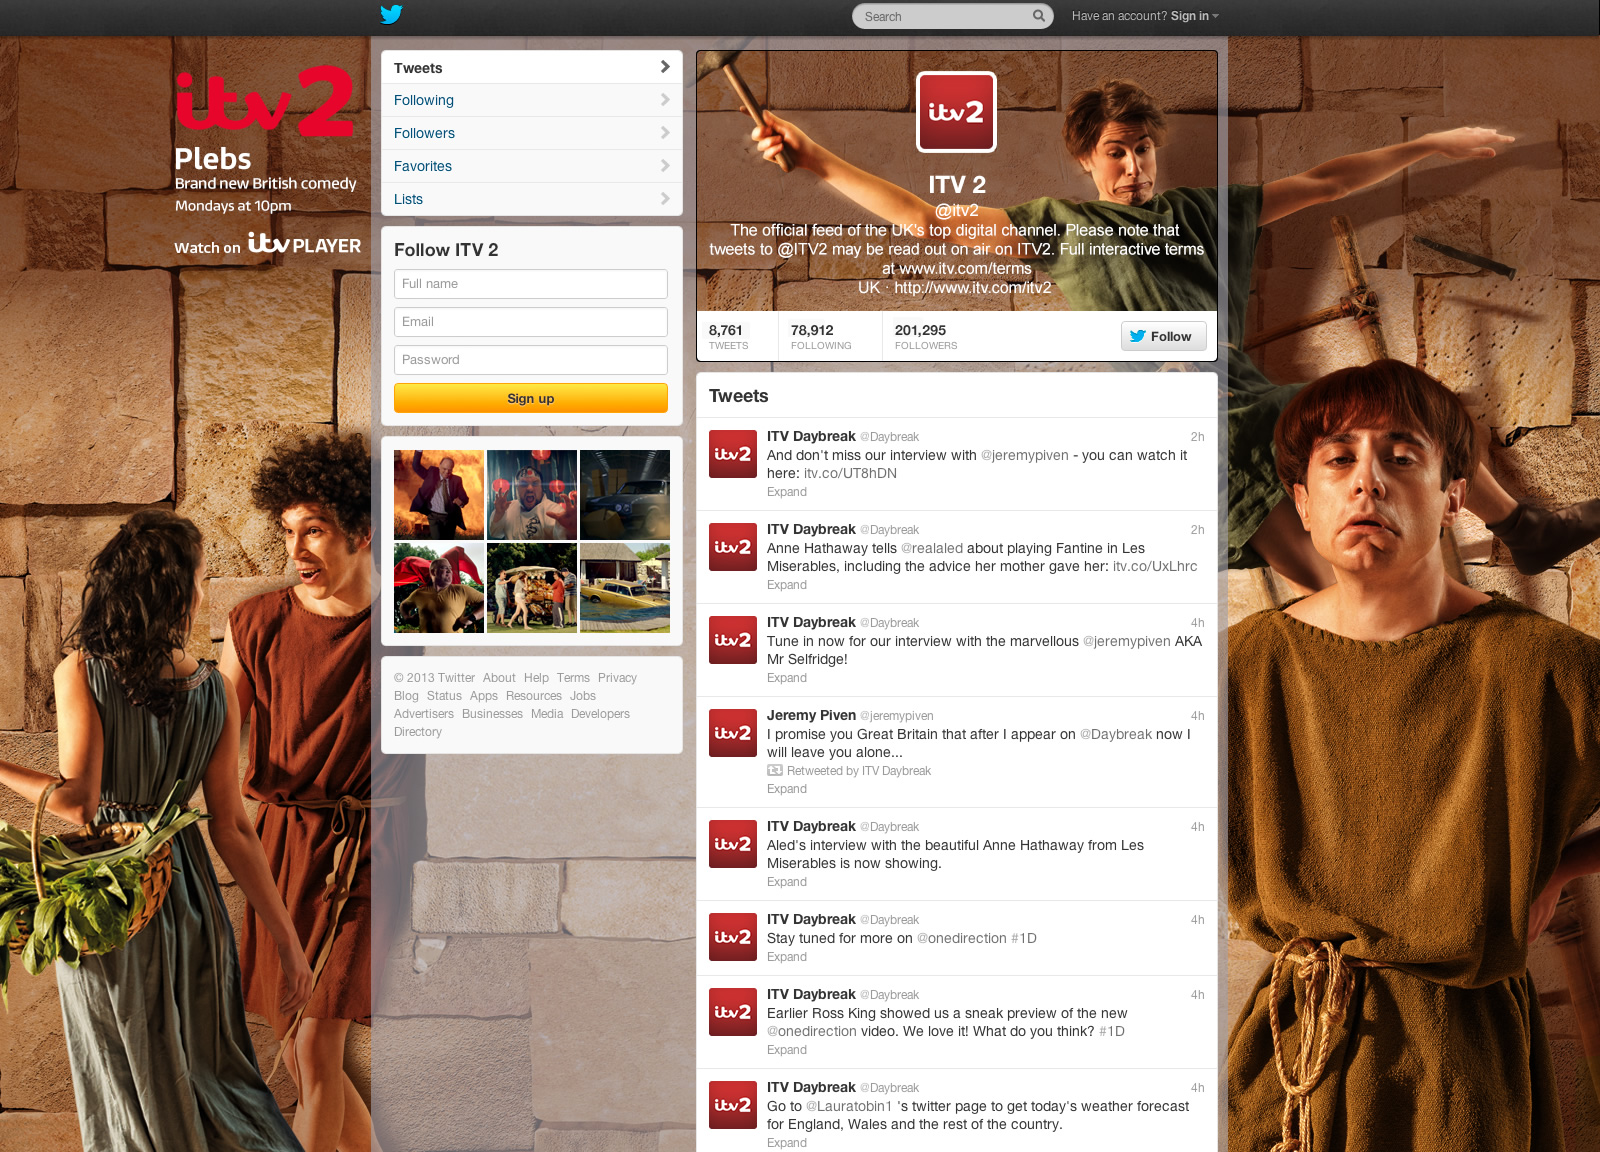Select Favorites in the sidebar menu
This screenshot has height=1152, width=1600.
pos(423,166)
